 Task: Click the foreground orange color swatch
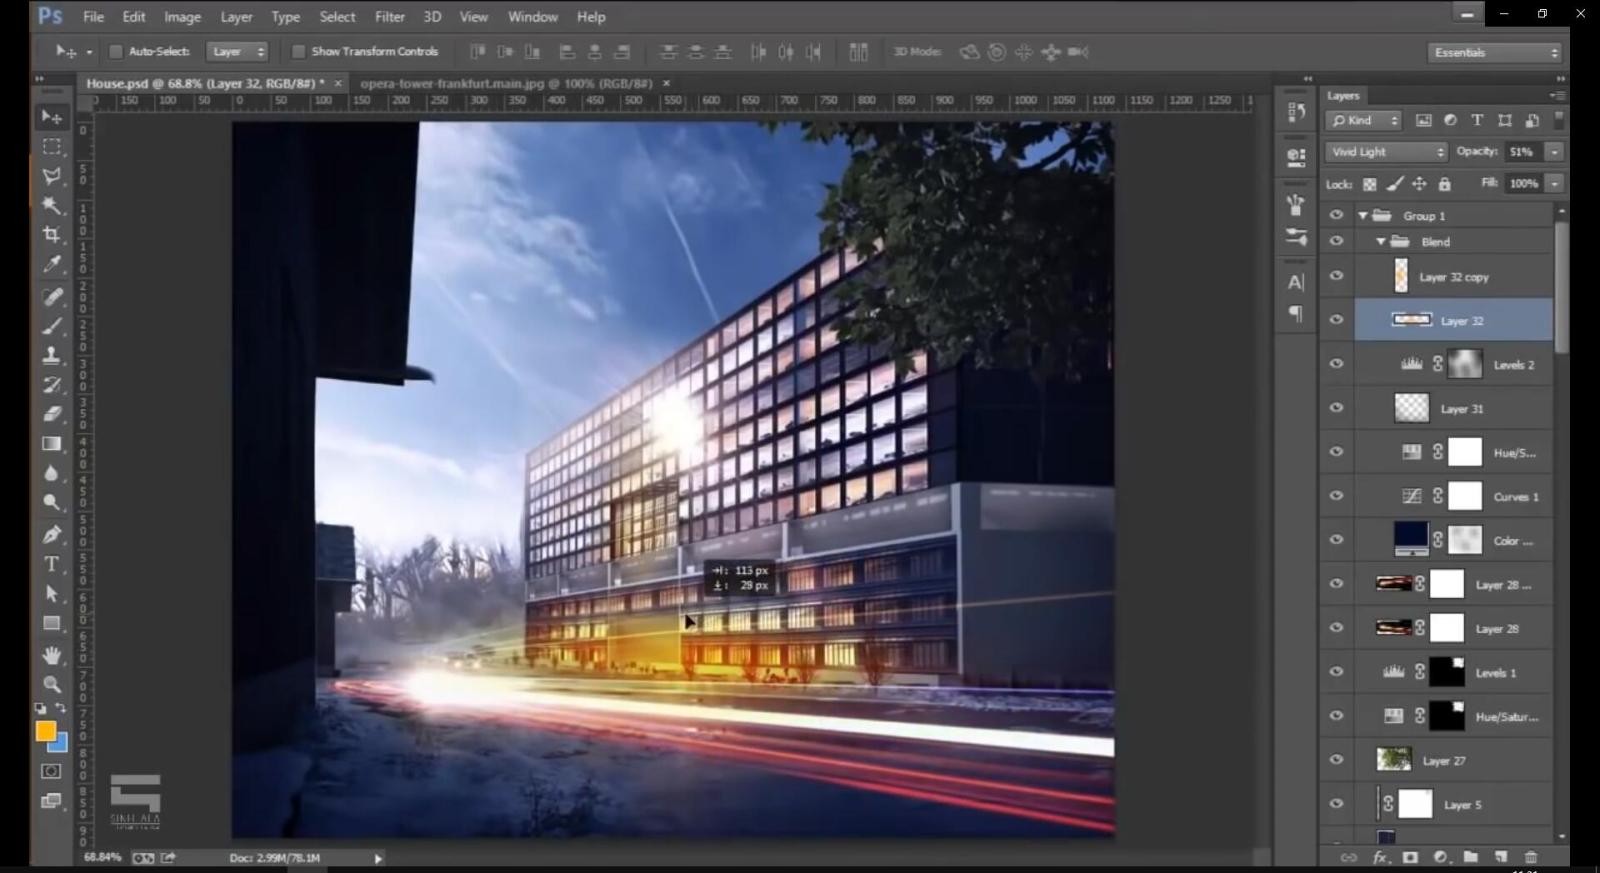coord(45,731)
